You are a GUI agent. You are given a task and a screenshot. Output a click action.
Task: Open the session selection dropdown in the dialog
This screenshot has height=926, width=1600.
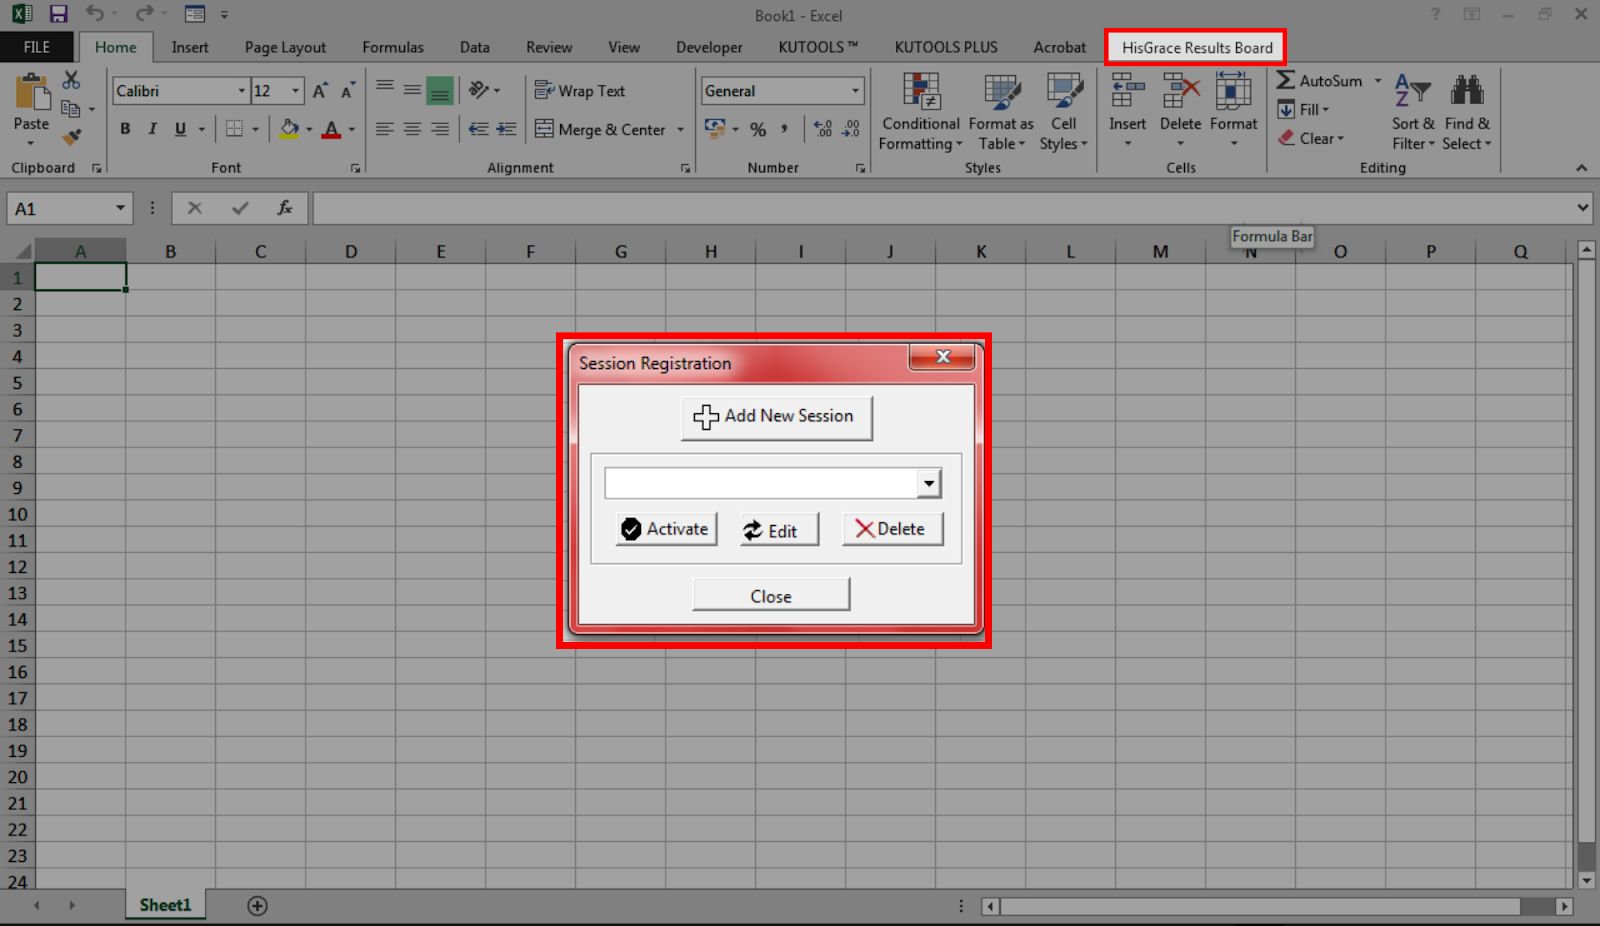point(928,482)
